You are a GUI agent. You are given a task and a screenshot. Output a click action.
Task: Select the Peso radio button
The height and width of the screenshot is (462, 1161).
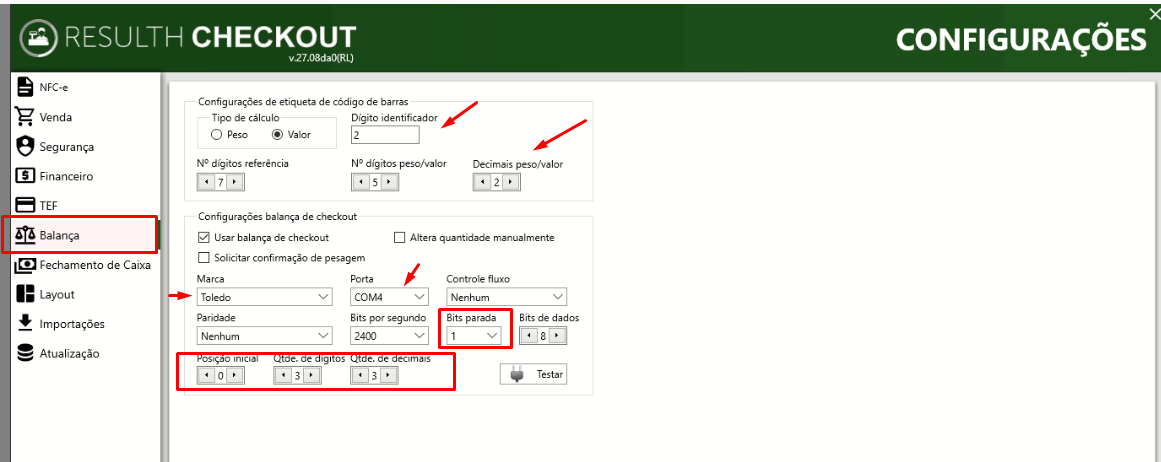point(216,135)
